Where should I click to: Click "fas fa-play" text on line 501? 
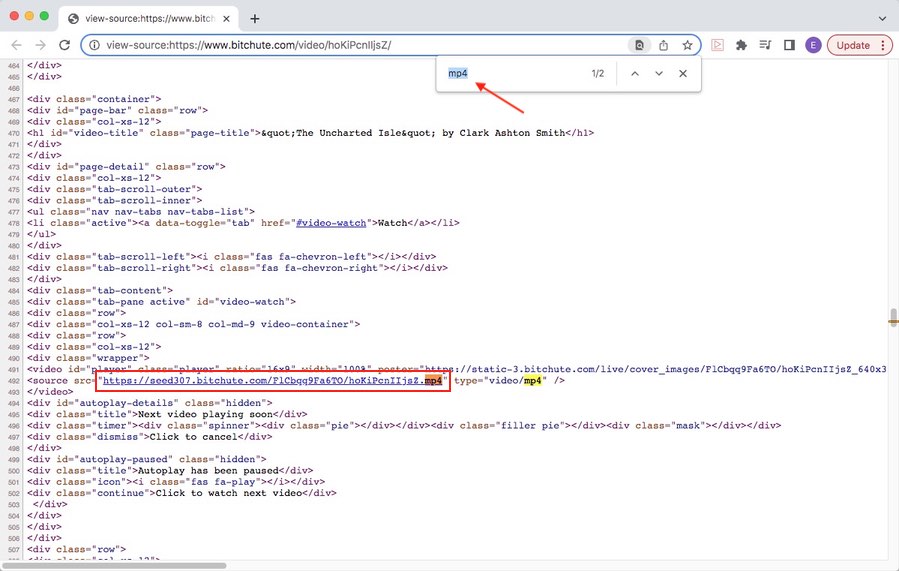coord(223,482)
